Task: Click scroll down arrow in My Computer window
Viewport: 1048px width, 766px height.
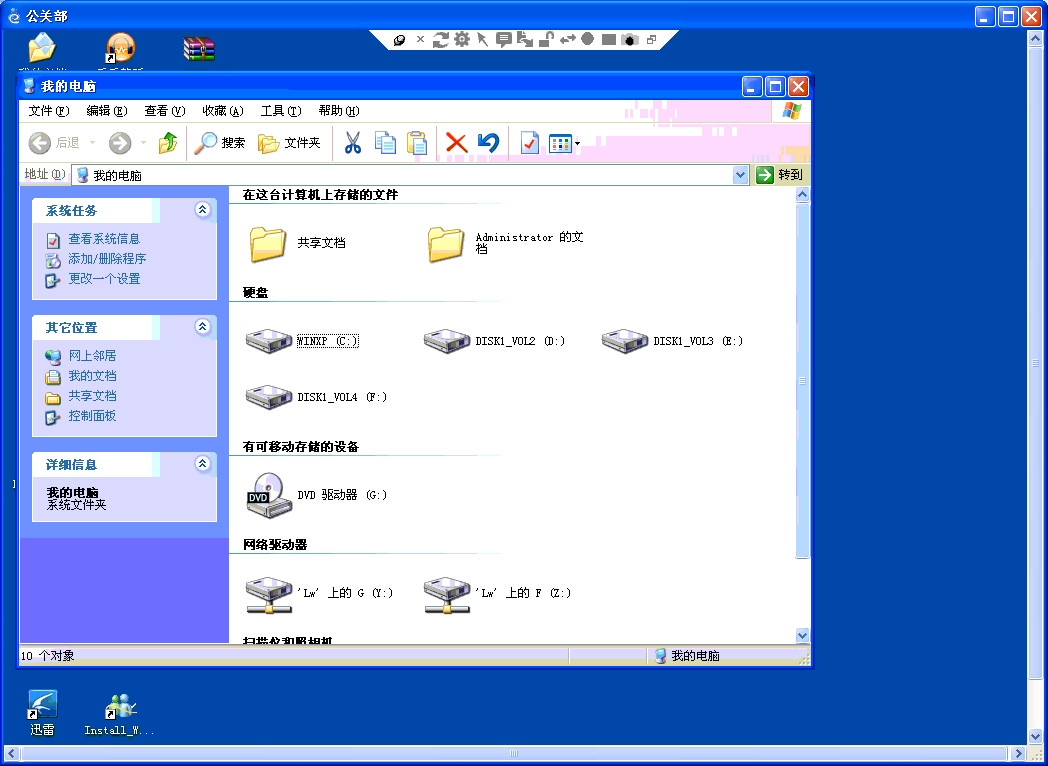Action: tap(803, 636)
